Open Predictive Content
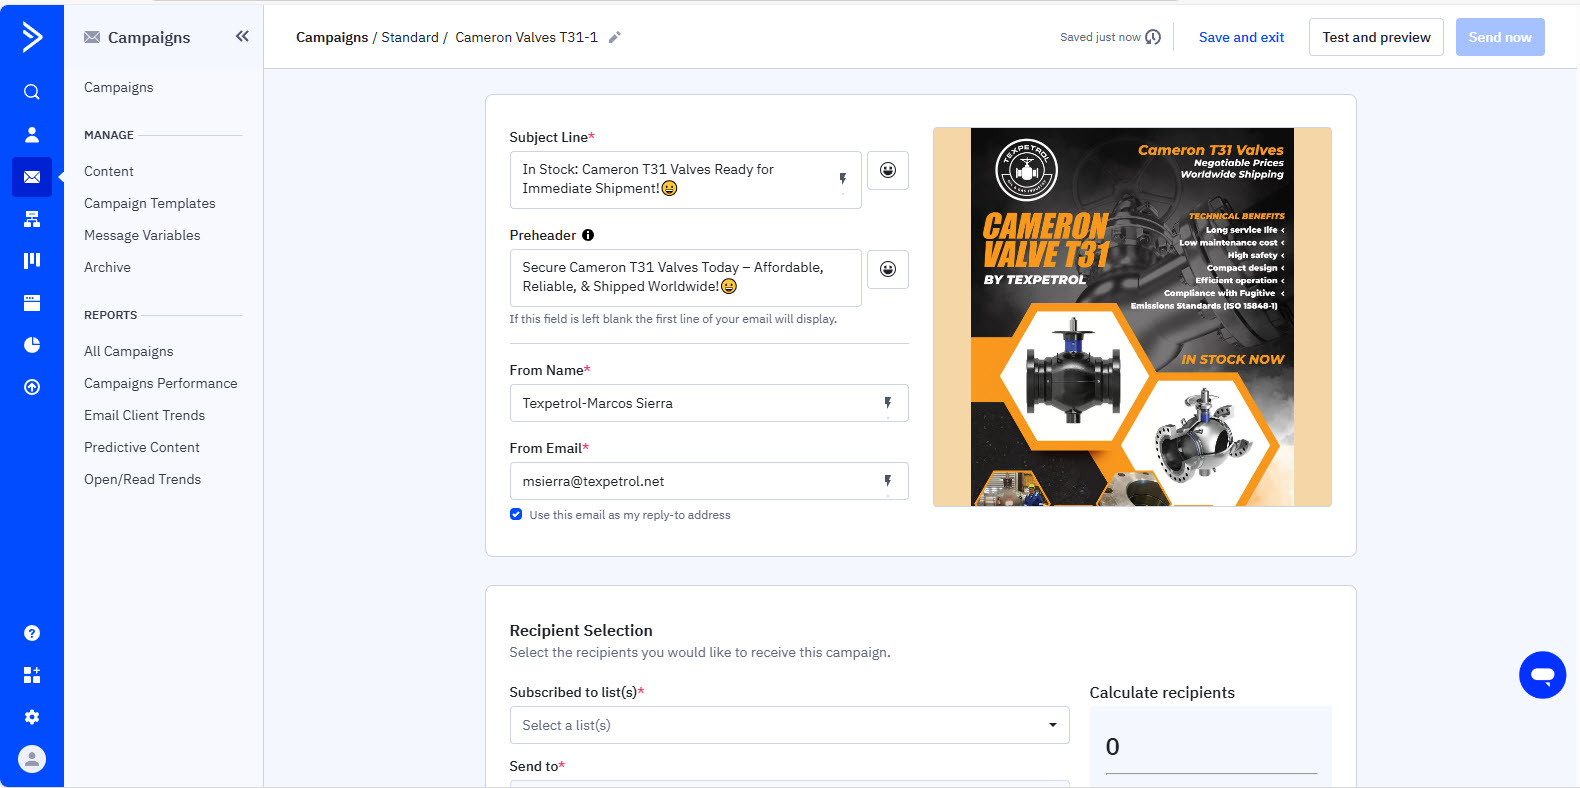 (142, 447)
